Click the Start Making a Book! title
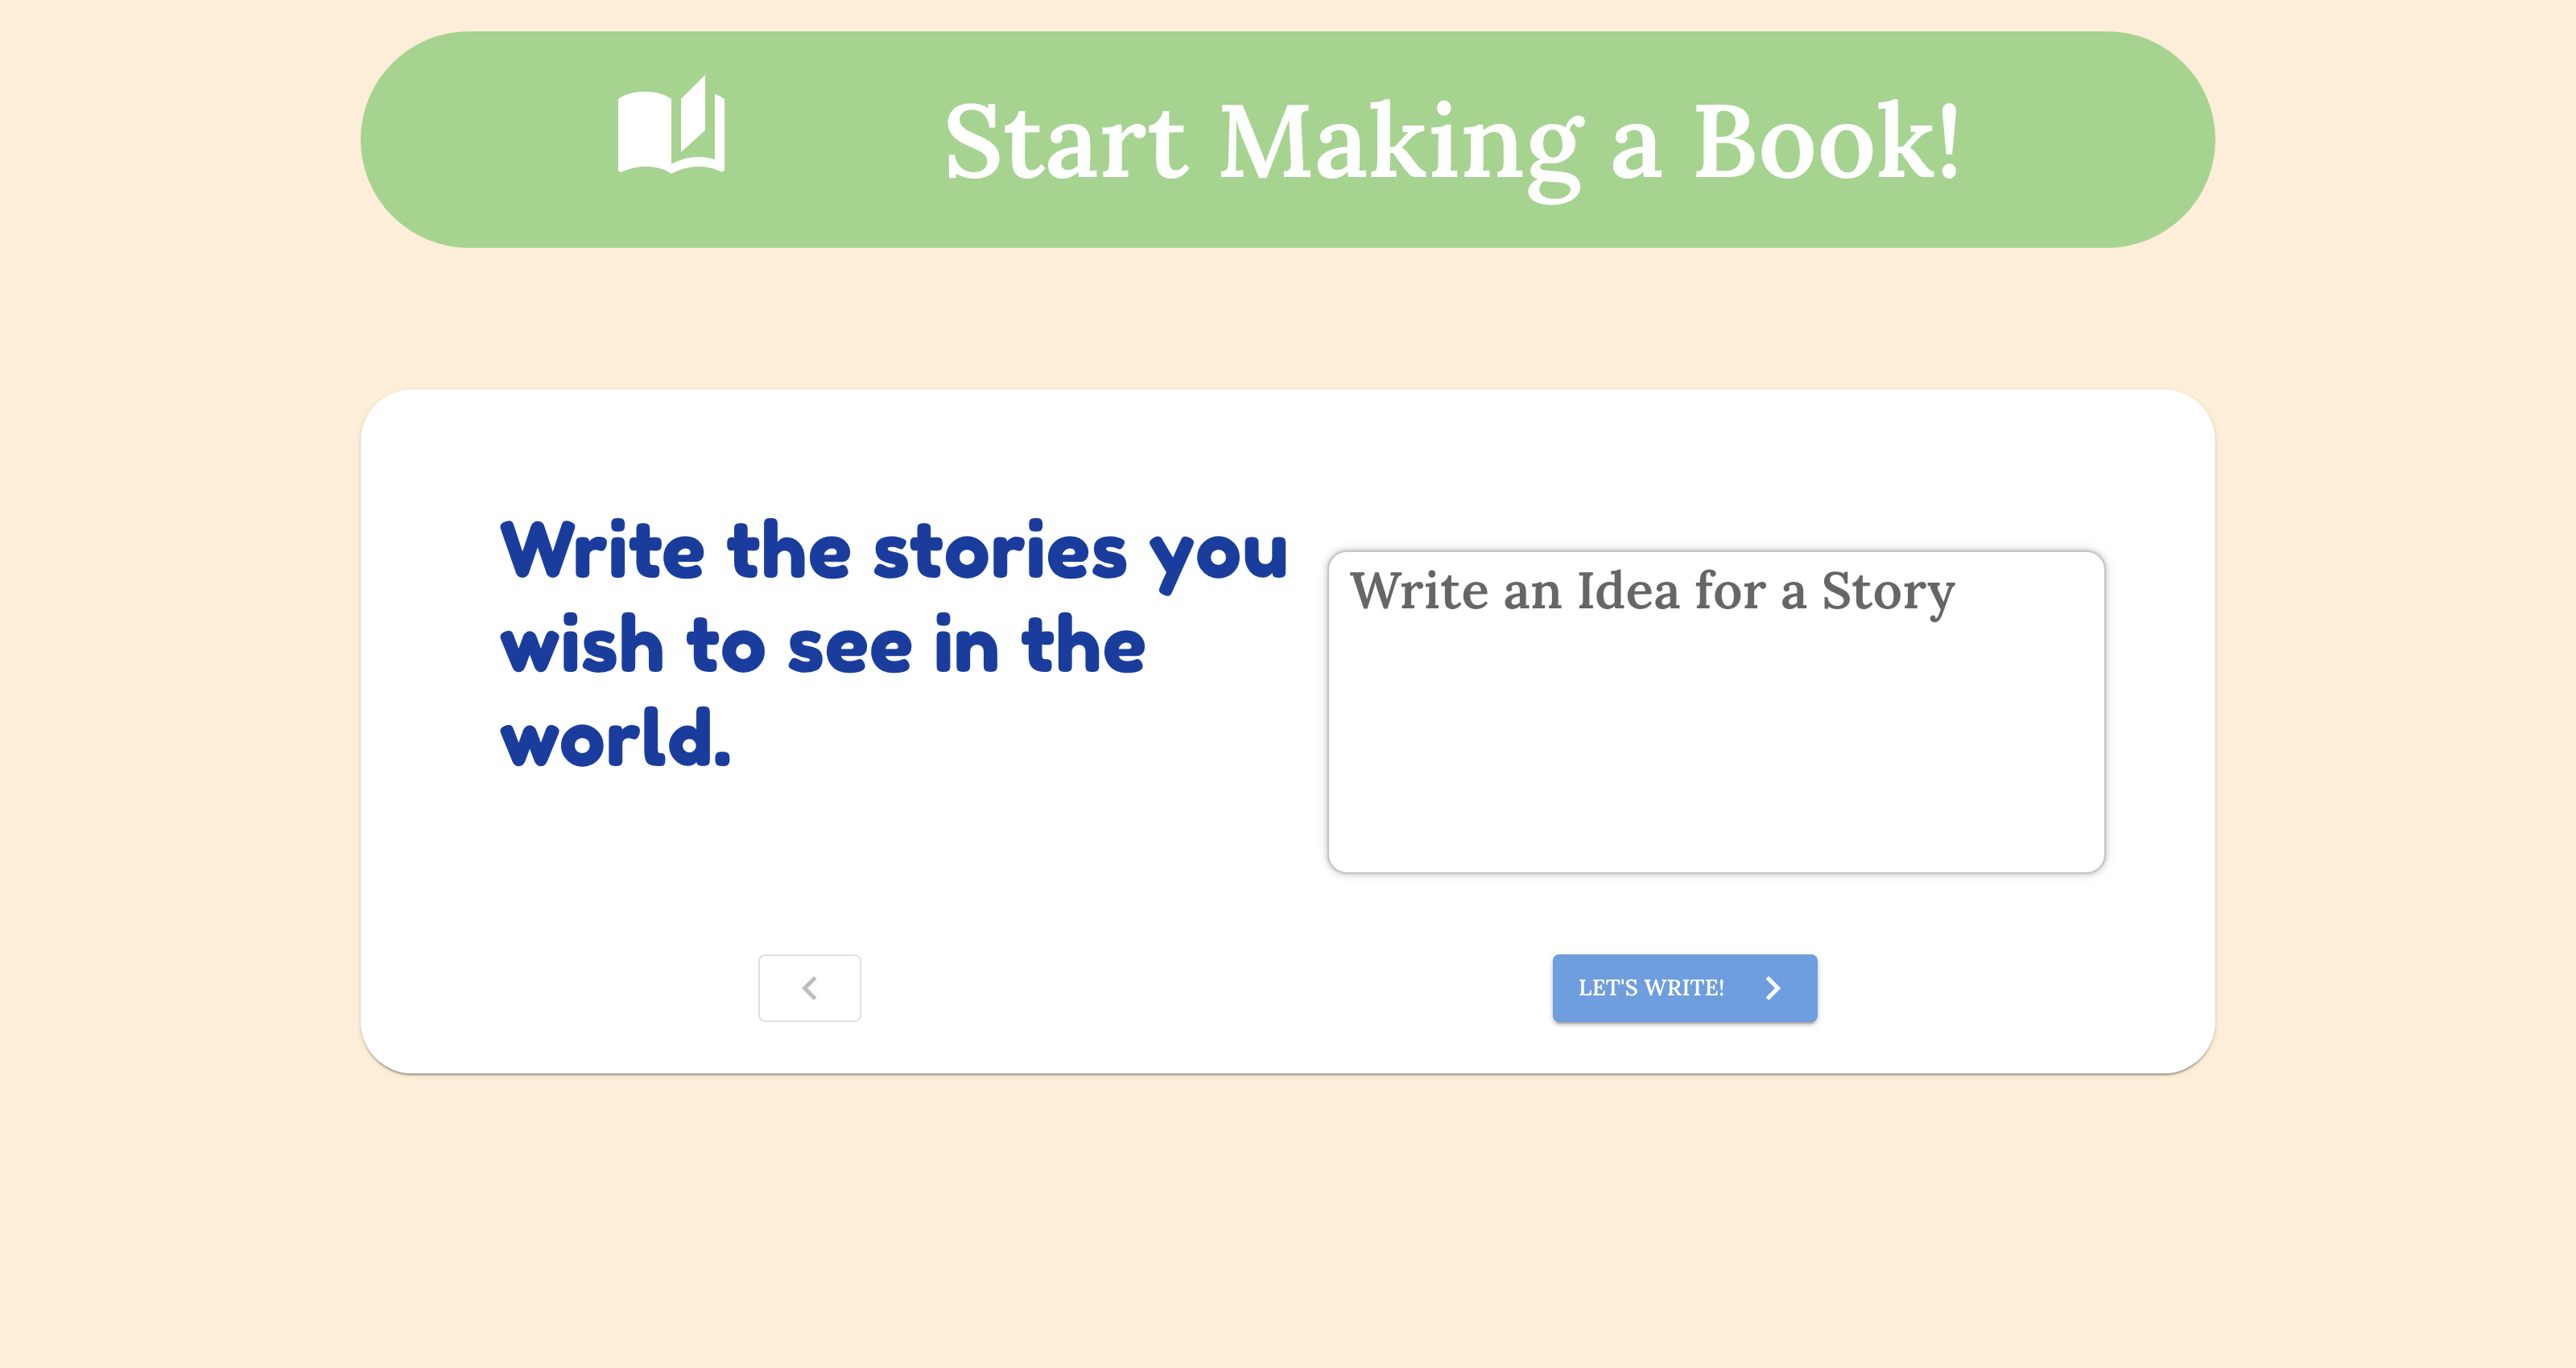Image resolution: width=2576 pixels, height=1368 pixels. pyautogui.click(x=1452, y=142)
